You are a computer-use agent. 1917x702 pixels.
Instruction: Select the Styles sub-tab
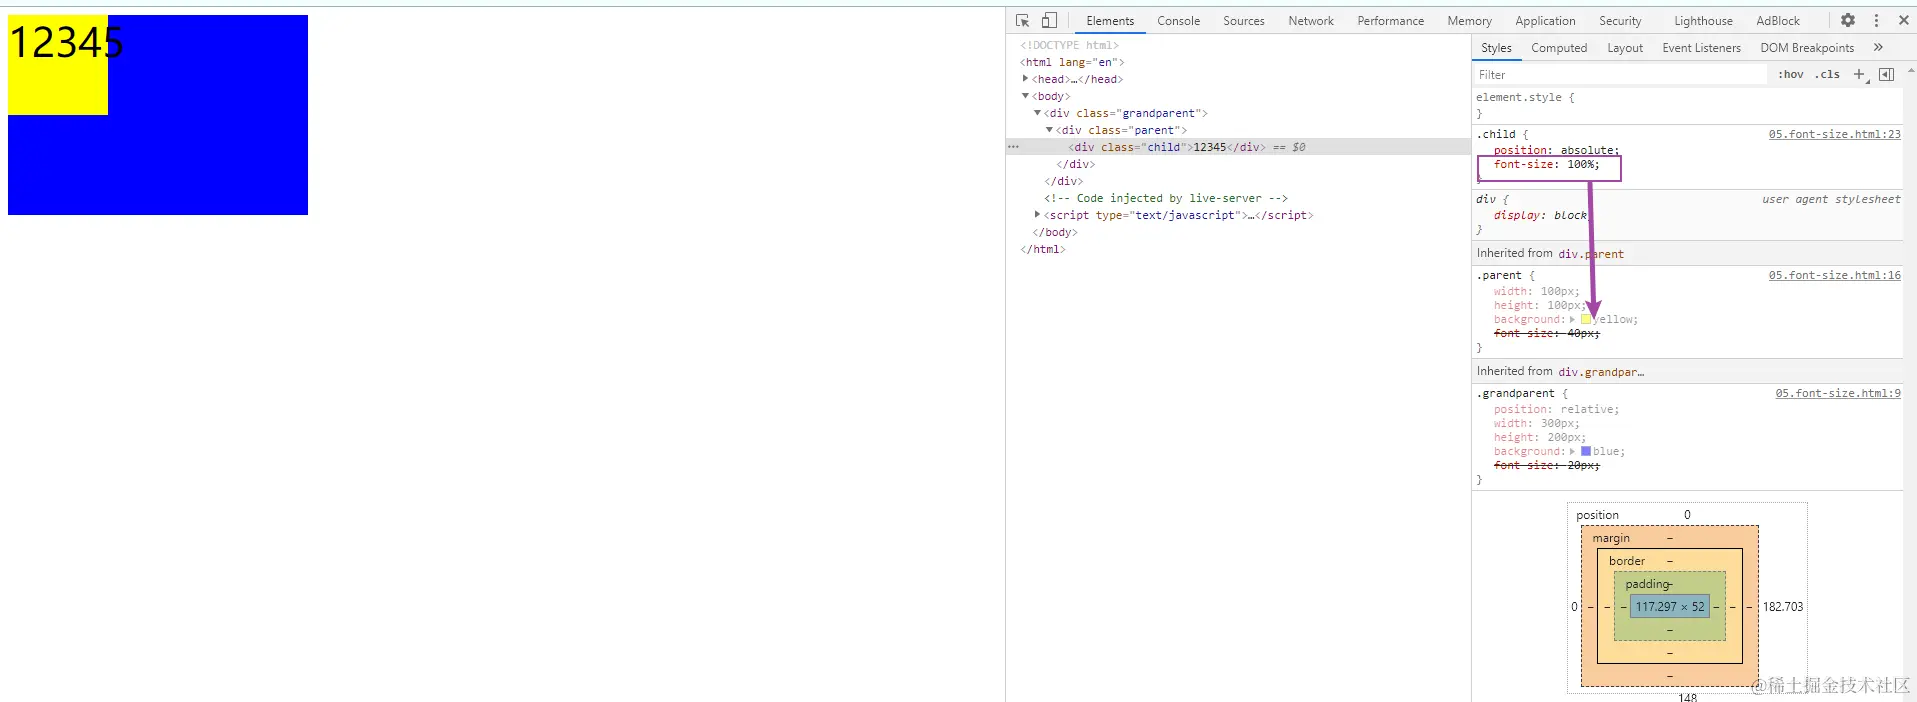1496,48
